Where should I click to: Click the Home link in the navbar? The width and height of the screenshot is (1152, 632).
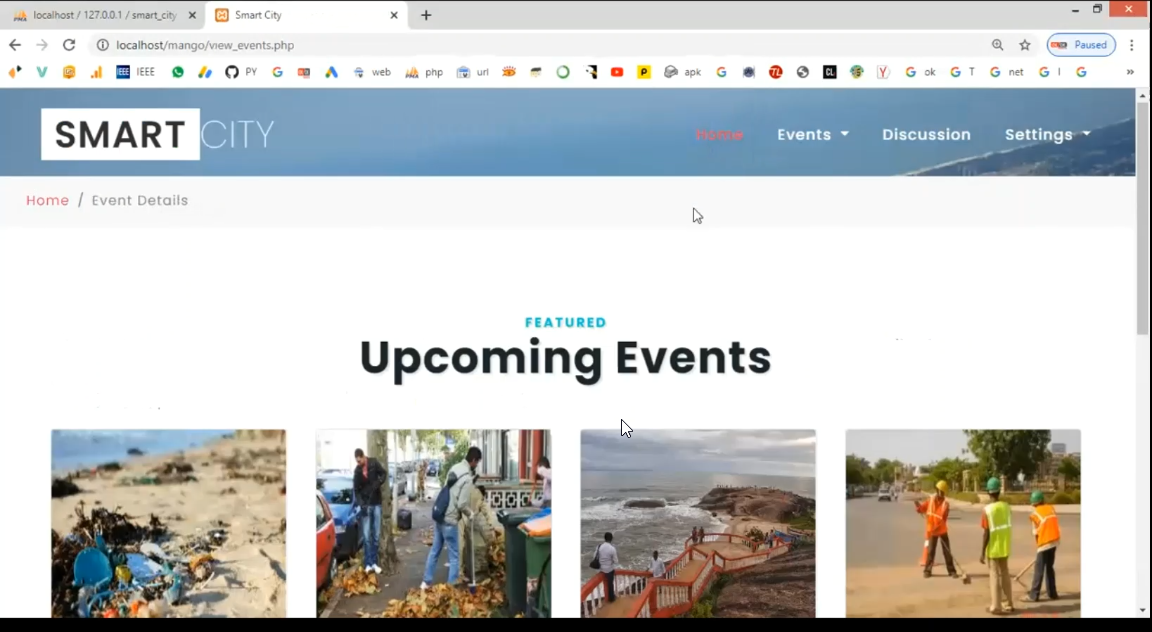pos(719,134)
